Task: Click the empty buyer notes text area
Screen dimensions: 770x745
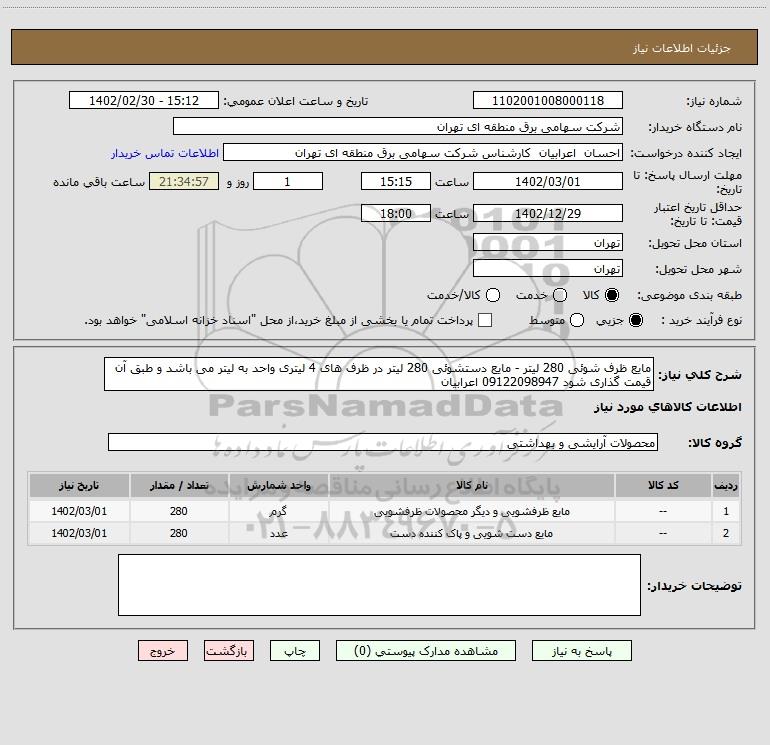Action: pos(379,584)
